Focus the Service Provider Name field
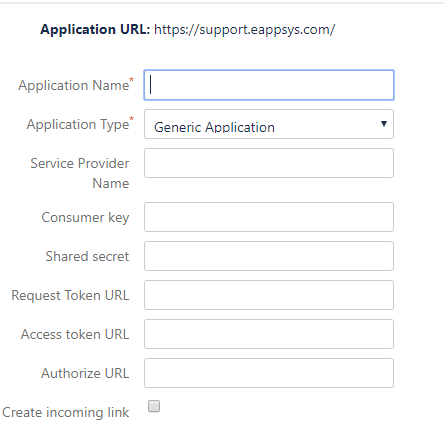444x446 pixels. 269,163
